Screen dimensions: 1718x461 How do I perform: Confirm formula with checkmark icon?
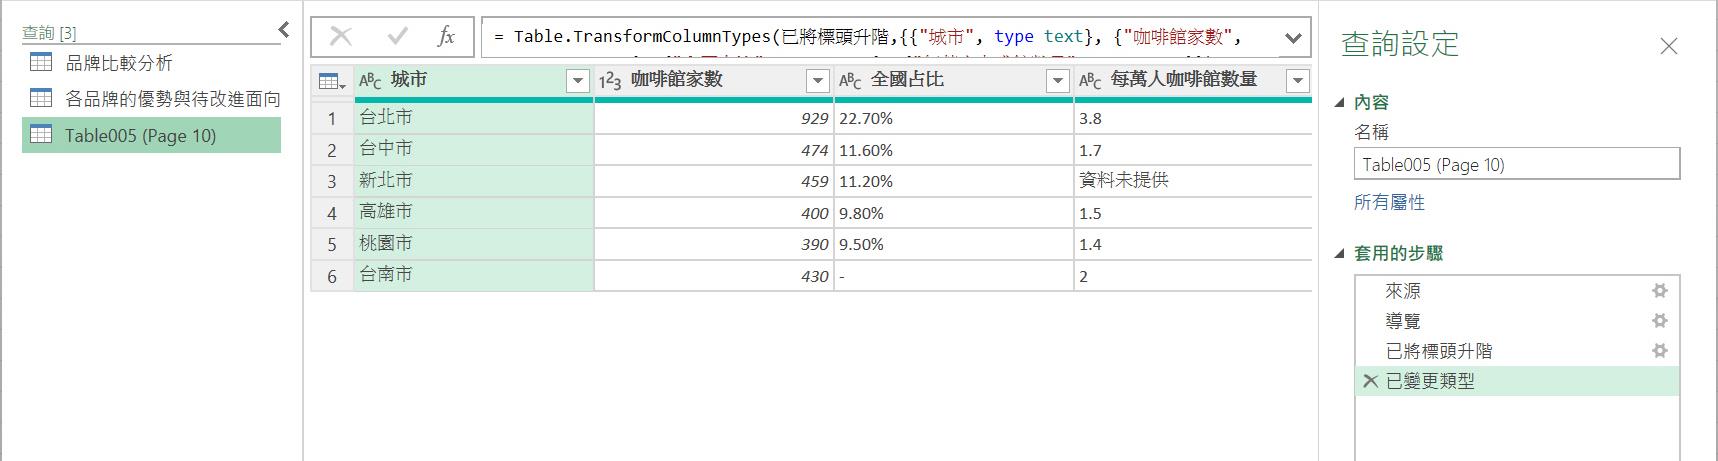398,37
